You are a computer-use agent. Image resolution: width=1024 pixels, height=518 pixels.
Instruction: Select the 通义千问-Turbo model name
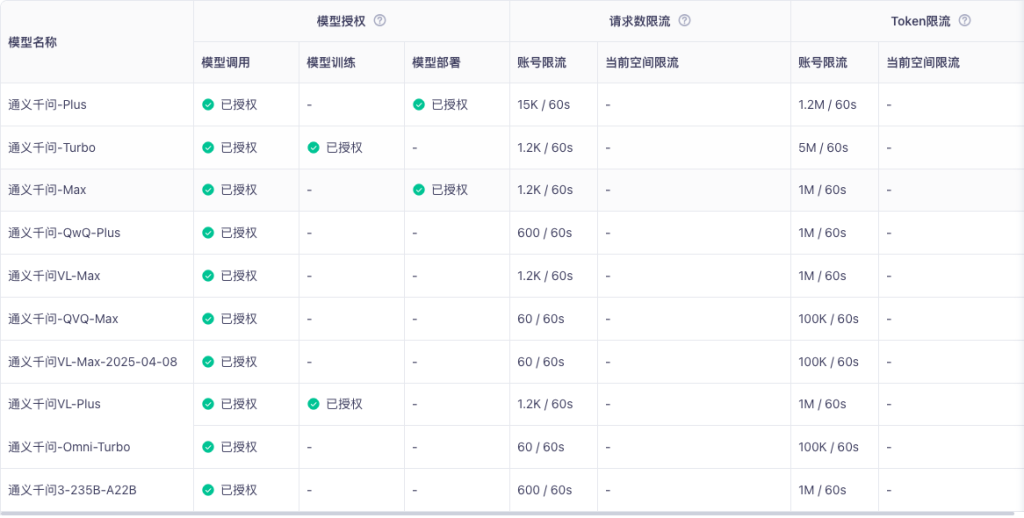click(52, 148)
